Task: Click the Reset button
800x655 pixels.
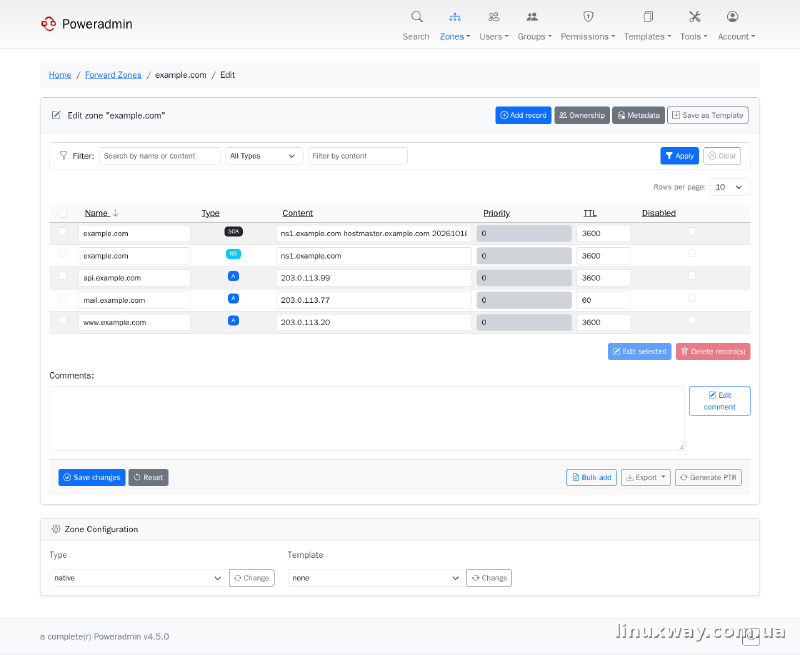Action: (148, 477)
